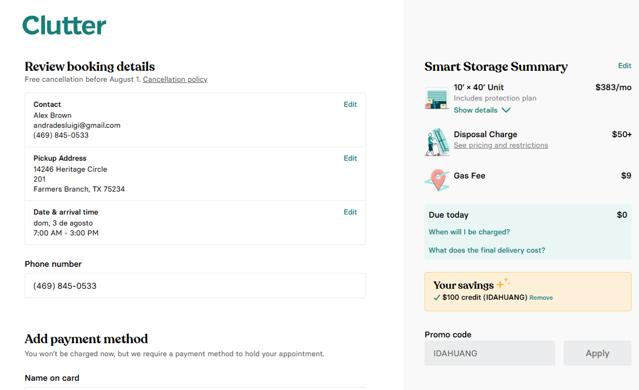Click the date dom, 3 de agosto

point(63,223)
